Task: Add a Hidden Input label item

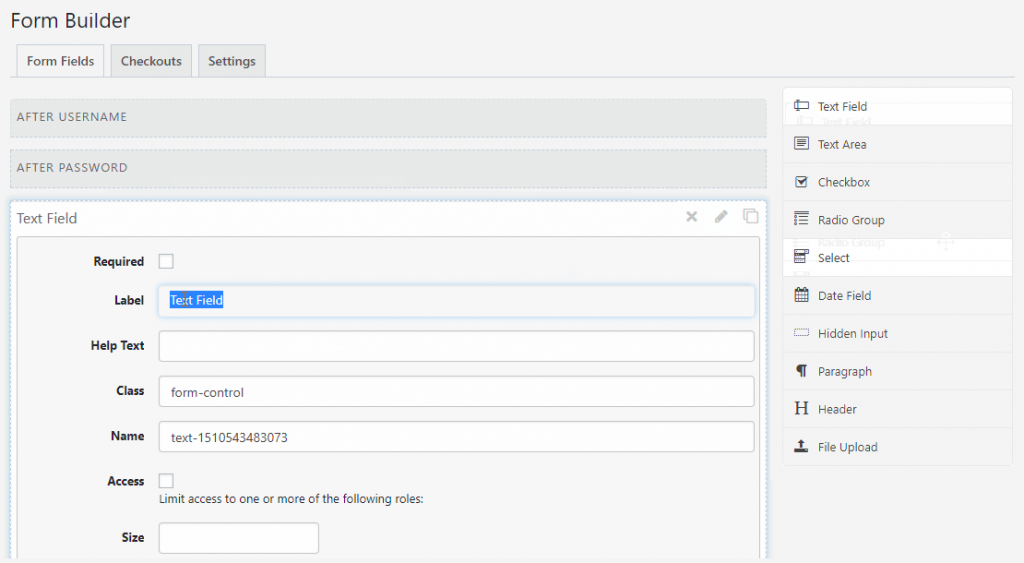Action: 852,334
